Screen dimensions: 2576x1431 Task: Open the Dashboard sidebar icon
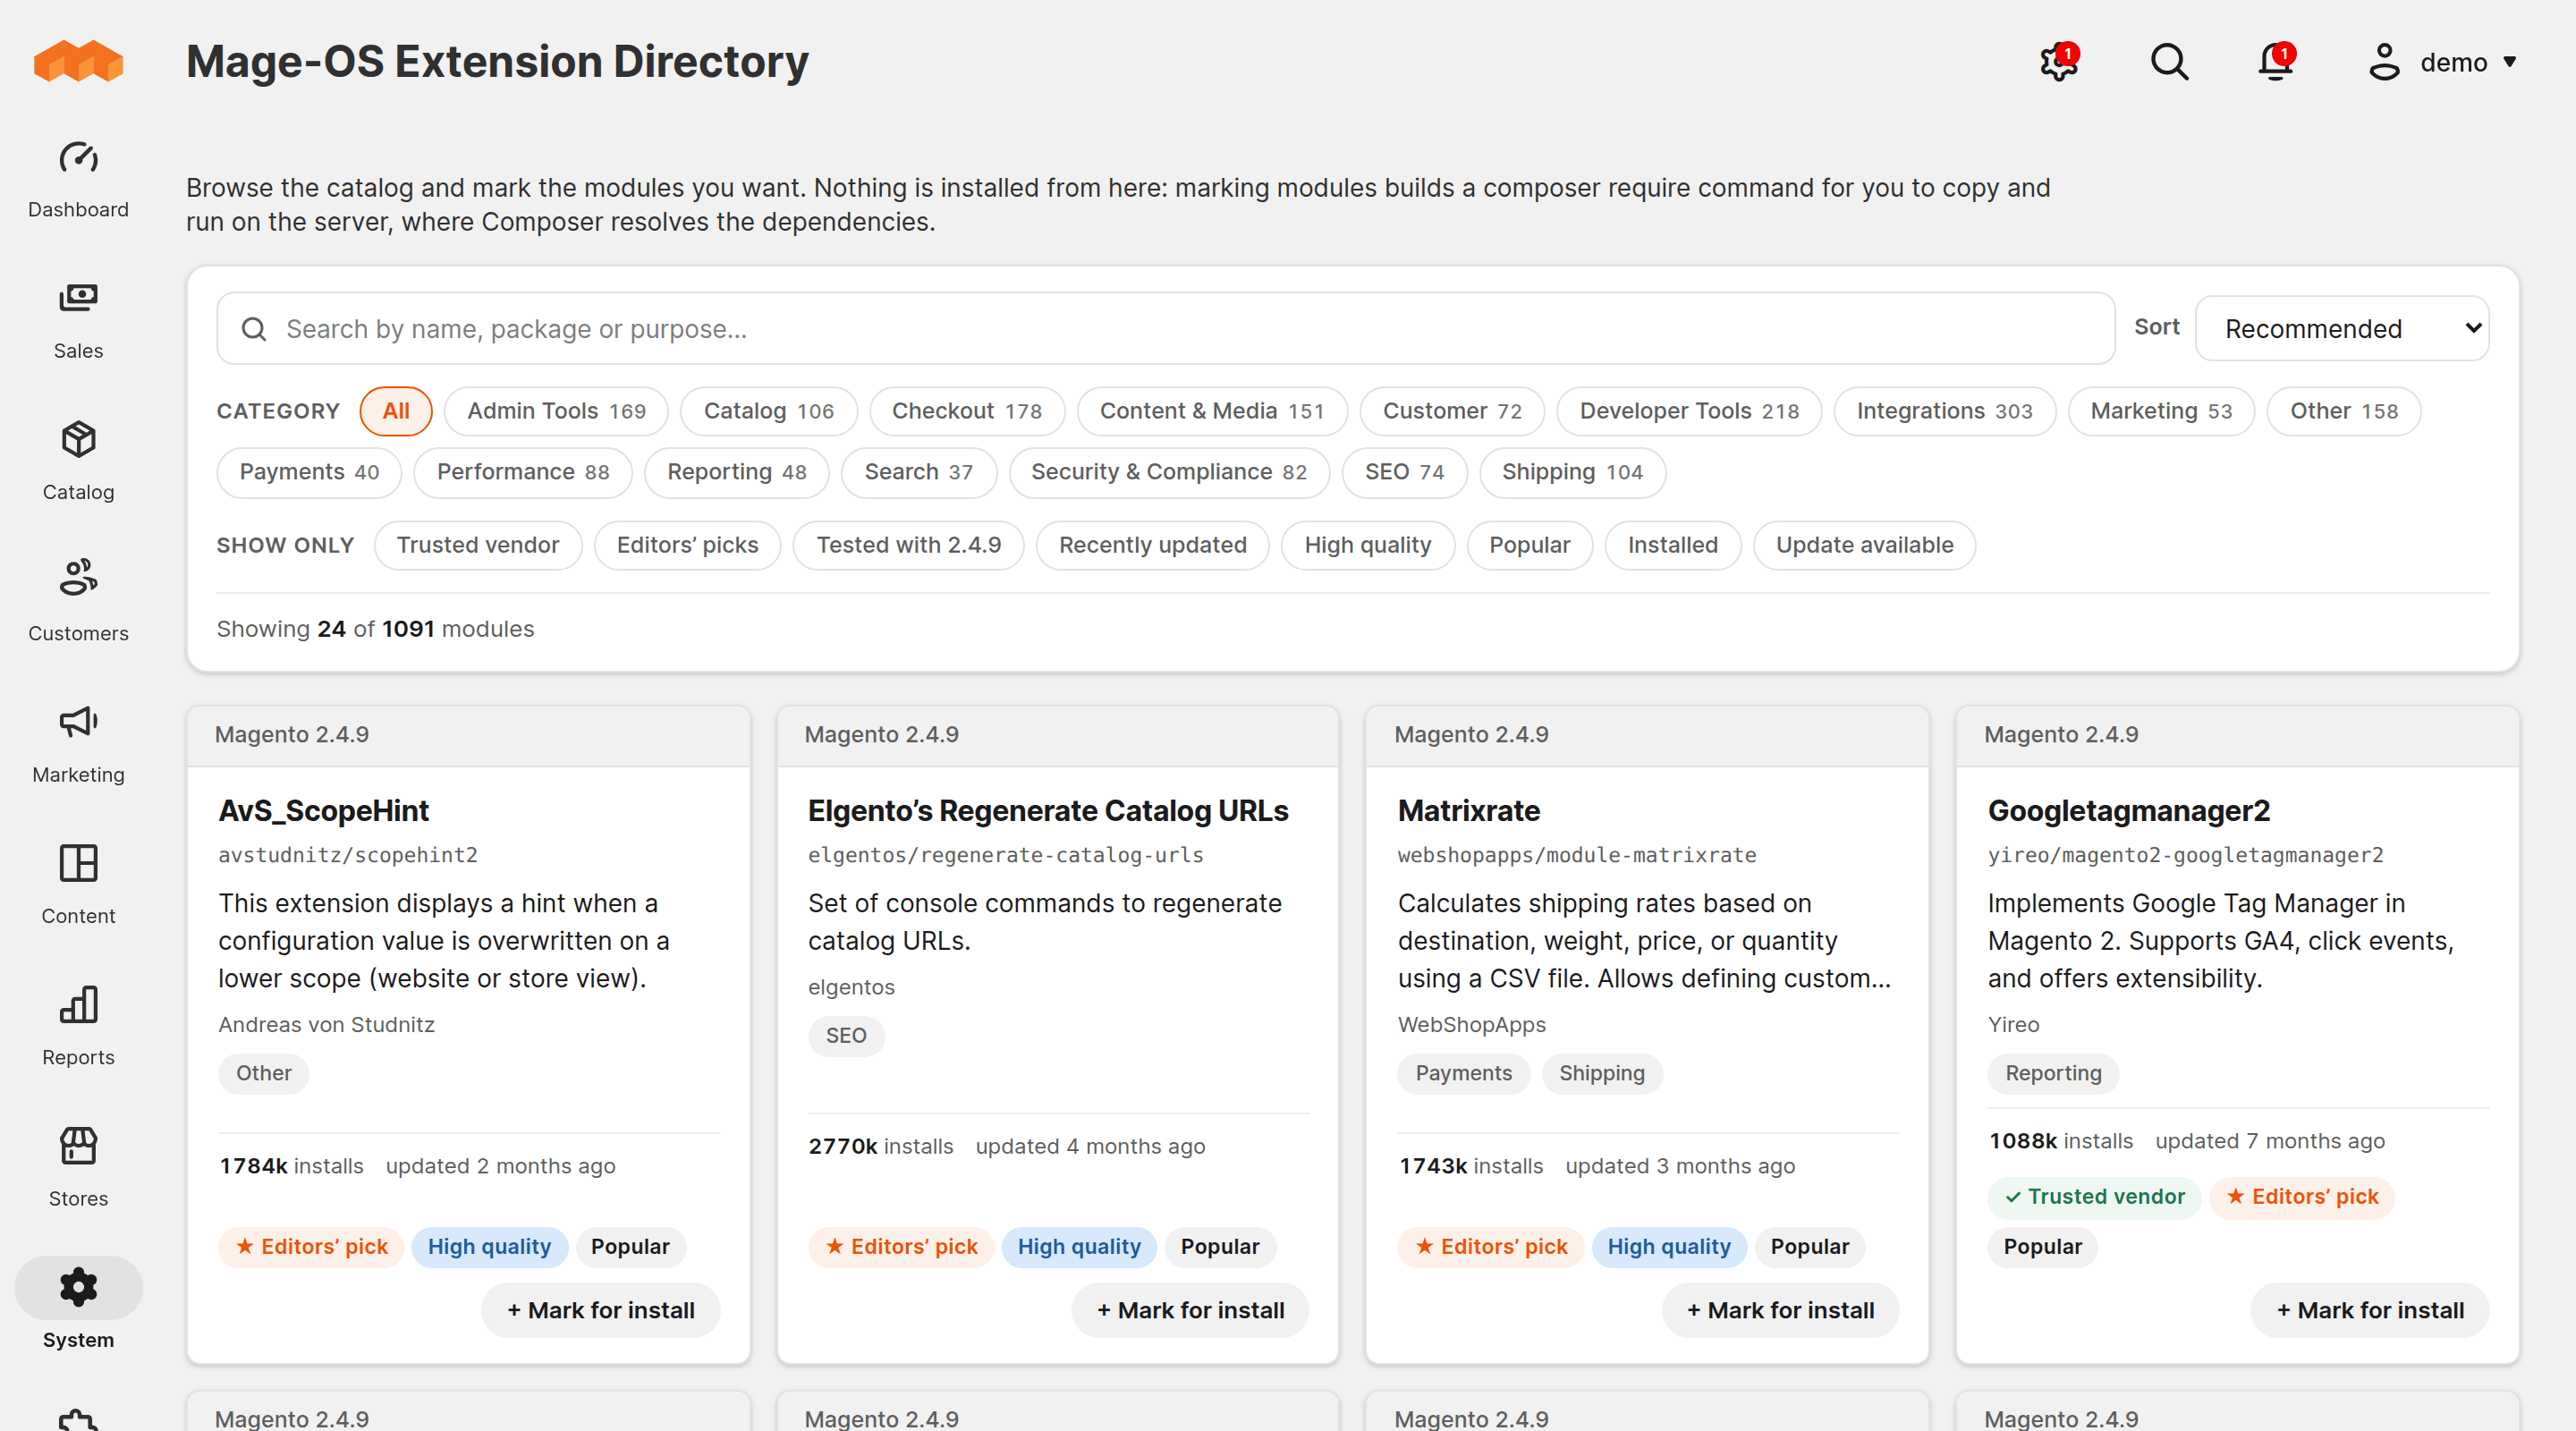click(x=78, y=158)
